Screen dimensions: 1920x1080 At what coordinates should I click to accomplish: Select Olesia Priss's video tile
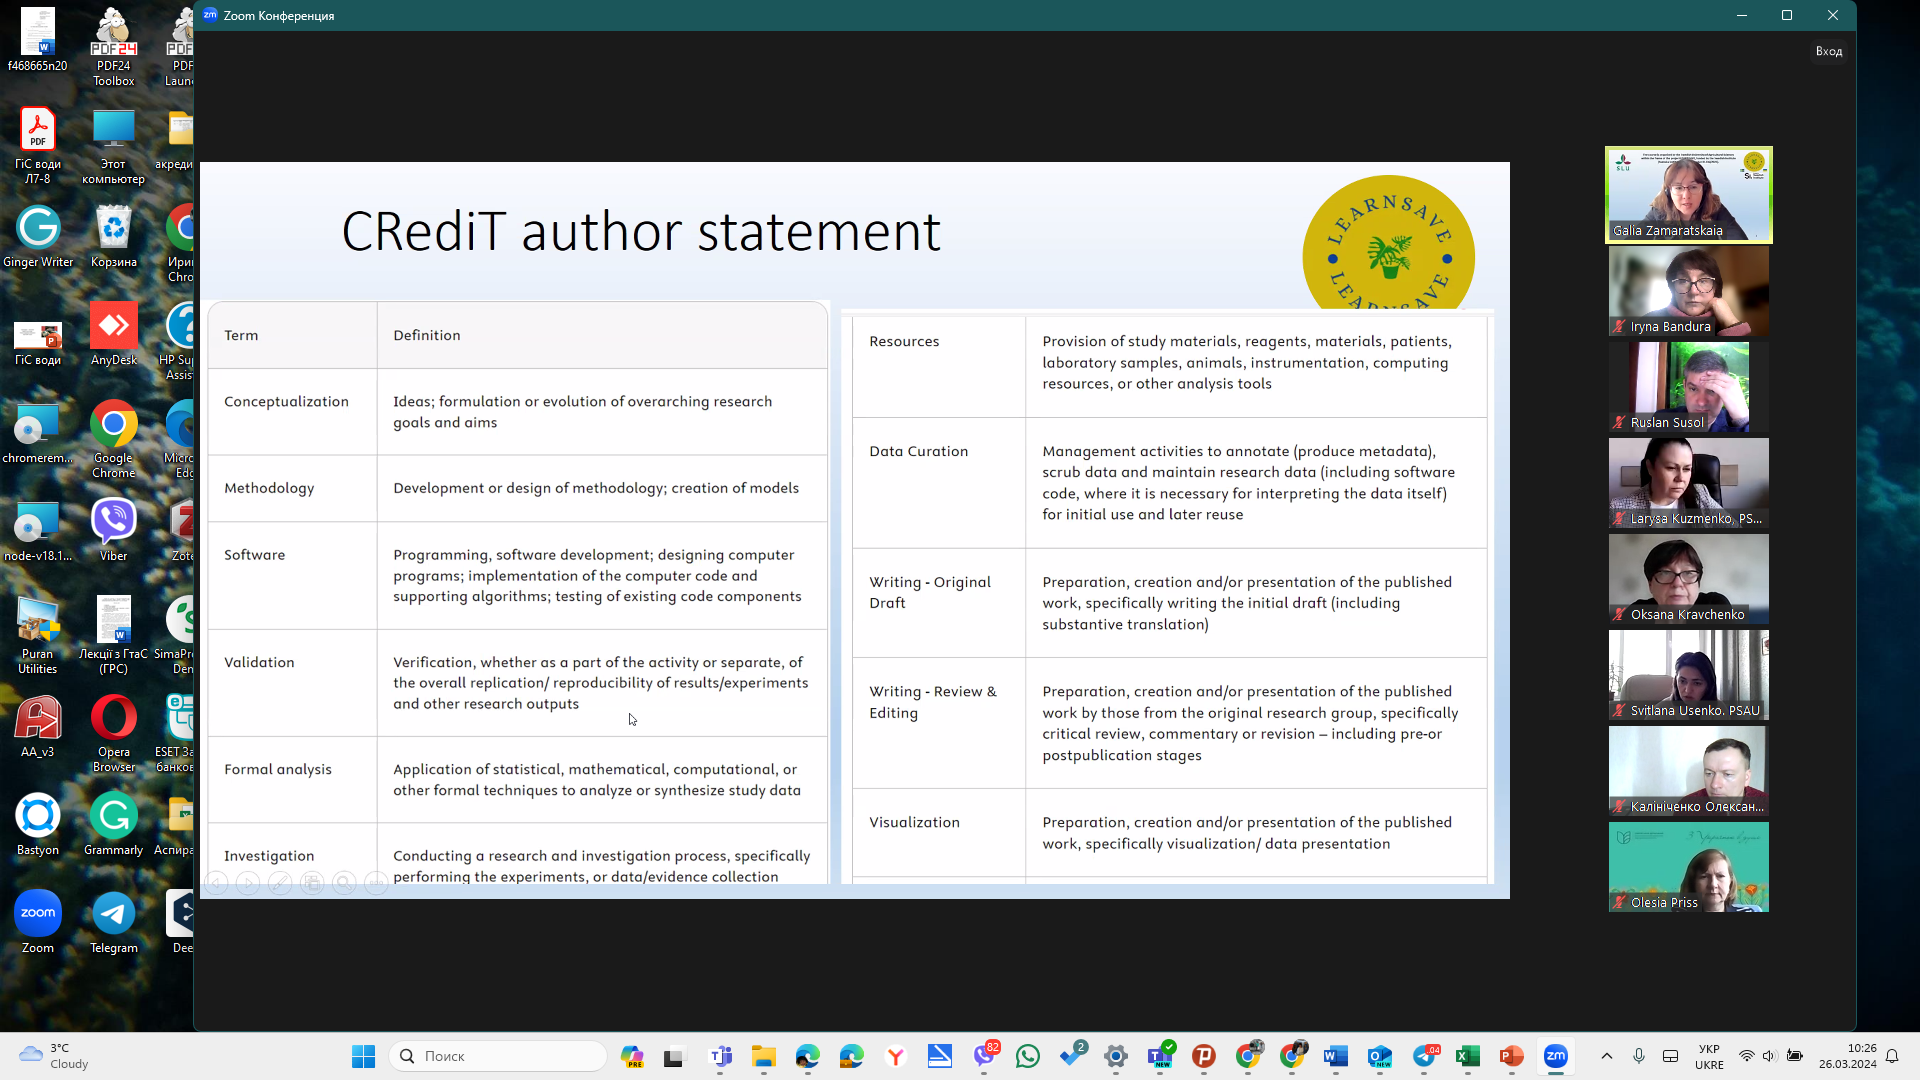coord(1688,867)
